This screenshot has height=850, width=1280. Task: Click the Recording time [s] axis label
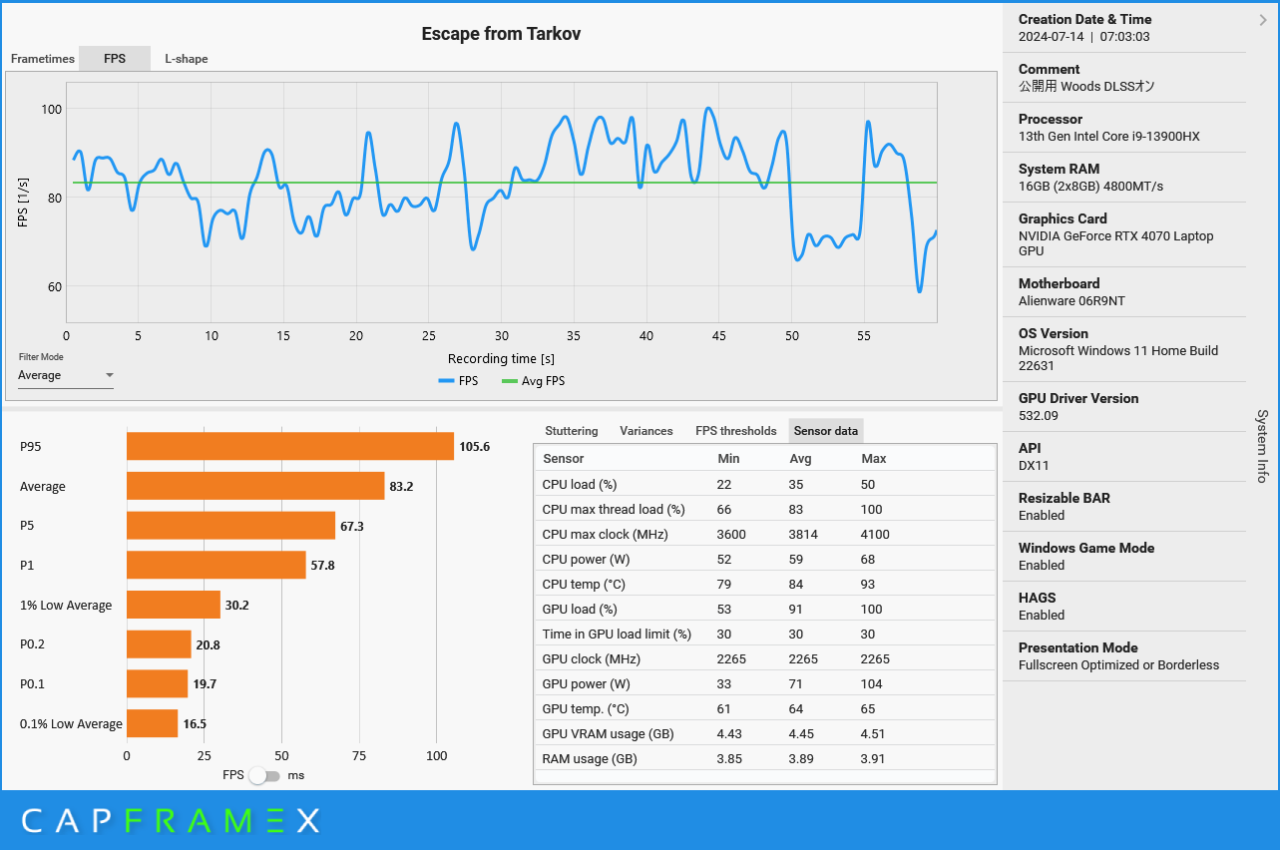tap(501, 358)
